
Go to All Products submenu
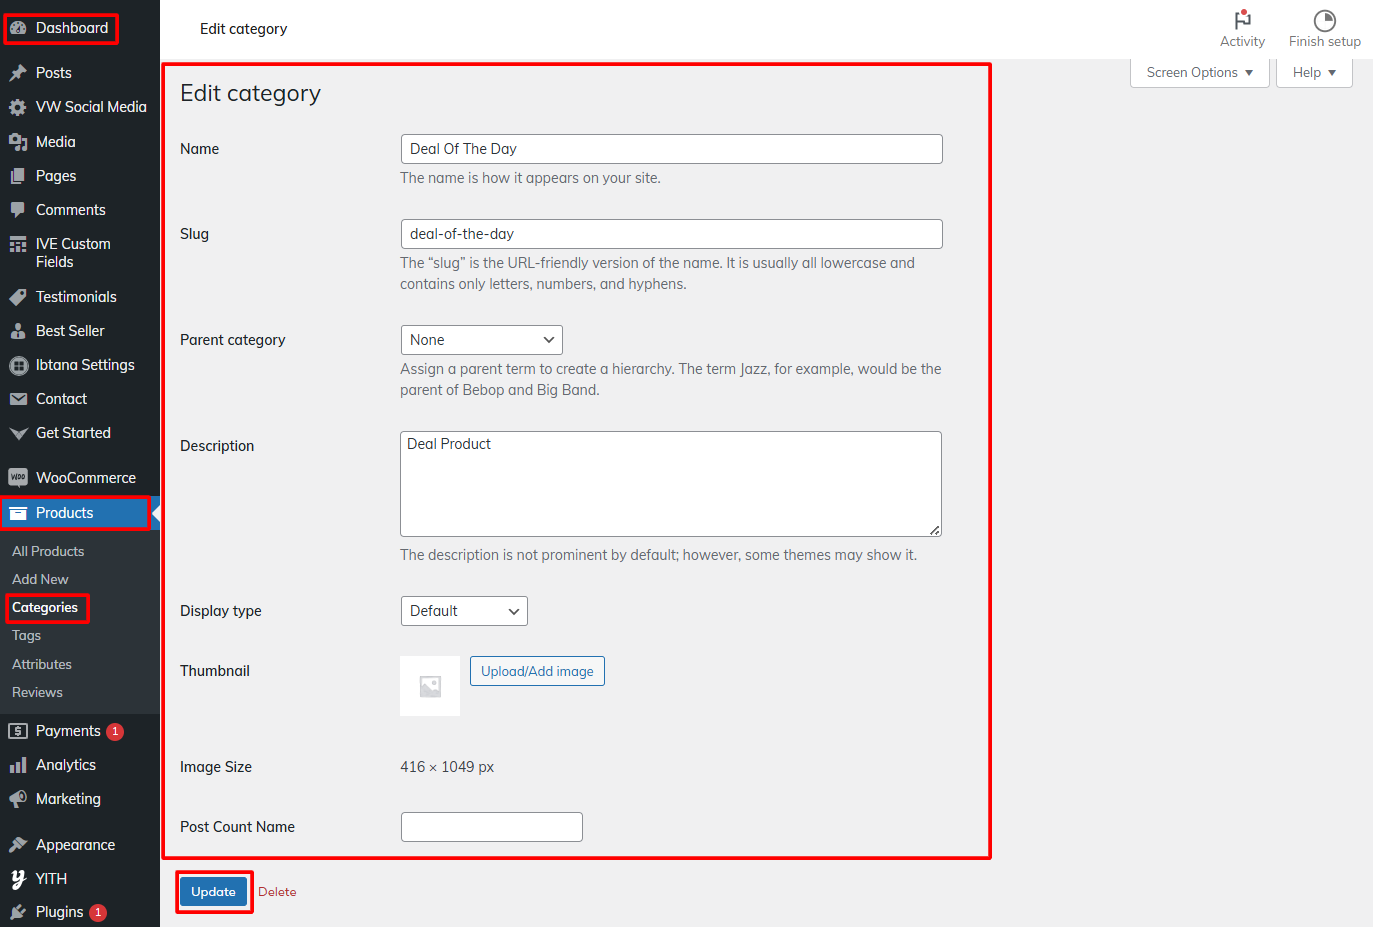coord(48,551)
